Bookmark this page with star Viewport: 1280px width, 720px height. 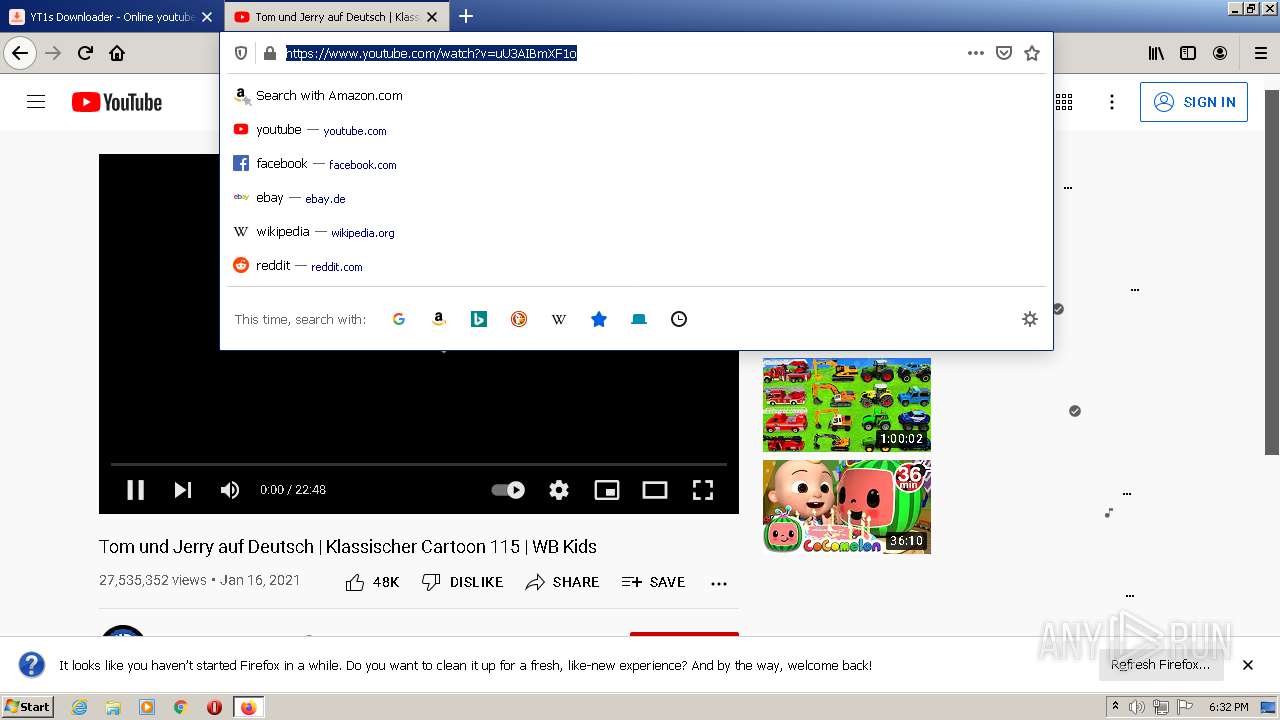click(1032, 53)
